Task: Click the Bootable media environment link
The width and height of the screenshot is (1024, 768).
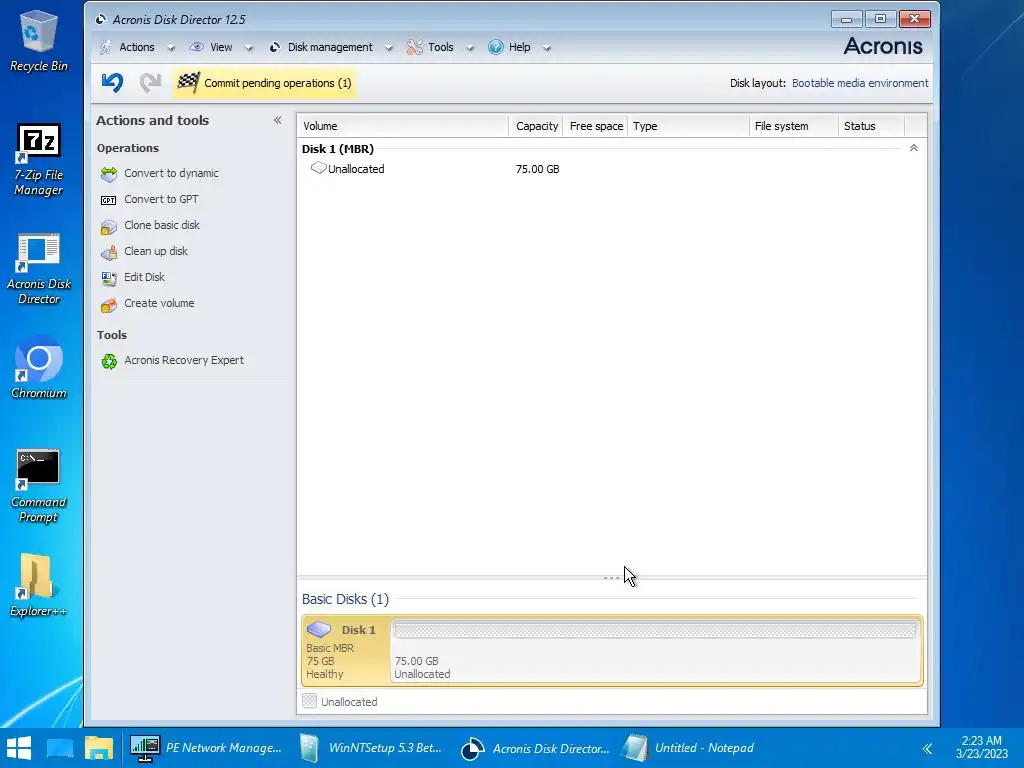Action: pos(859,83)
